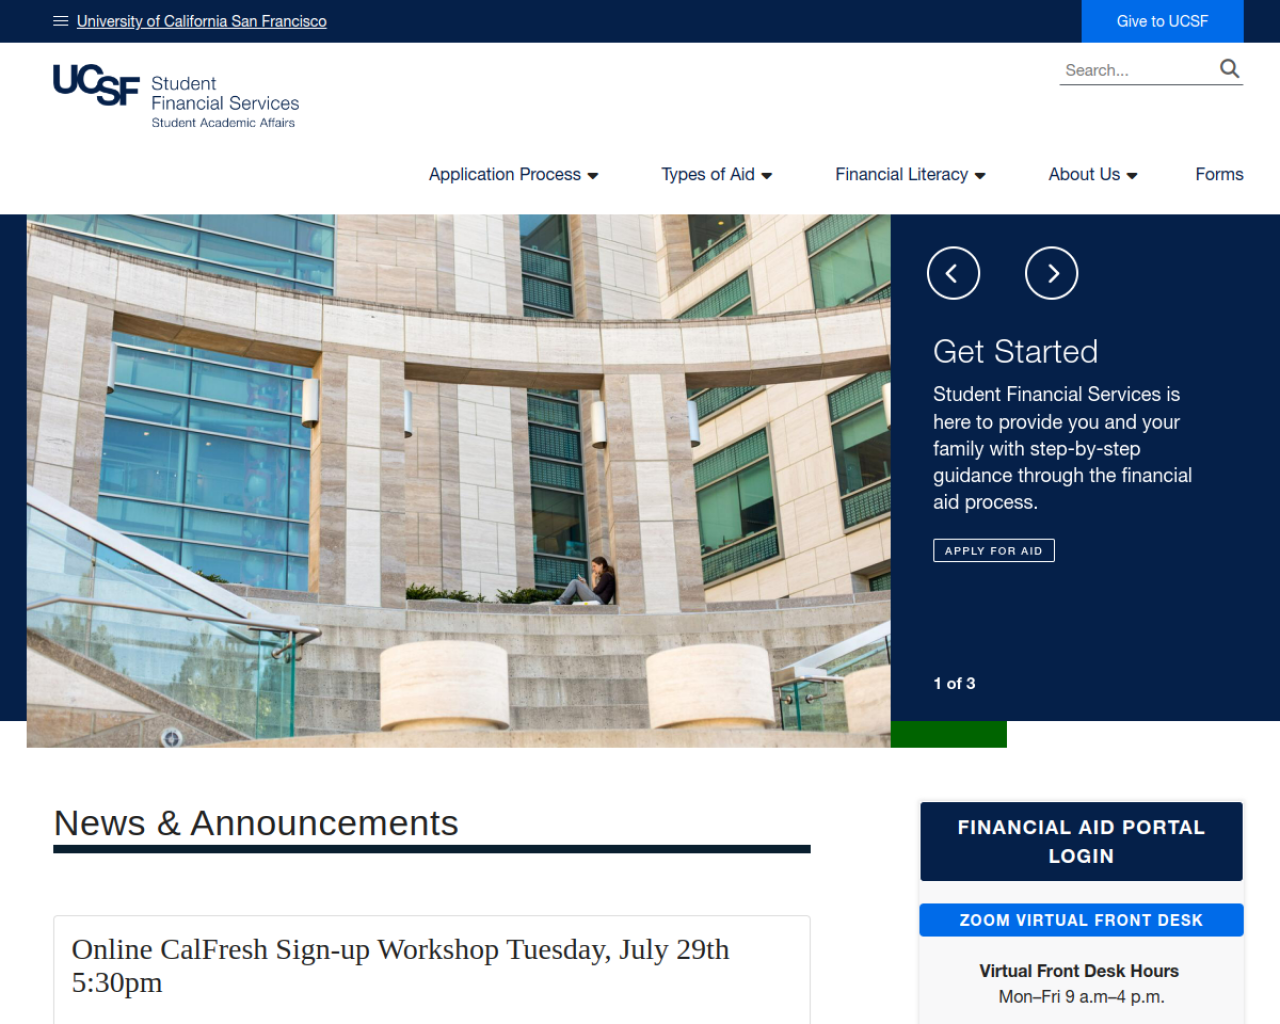Click the search magnifier icon

[1229, 69]
